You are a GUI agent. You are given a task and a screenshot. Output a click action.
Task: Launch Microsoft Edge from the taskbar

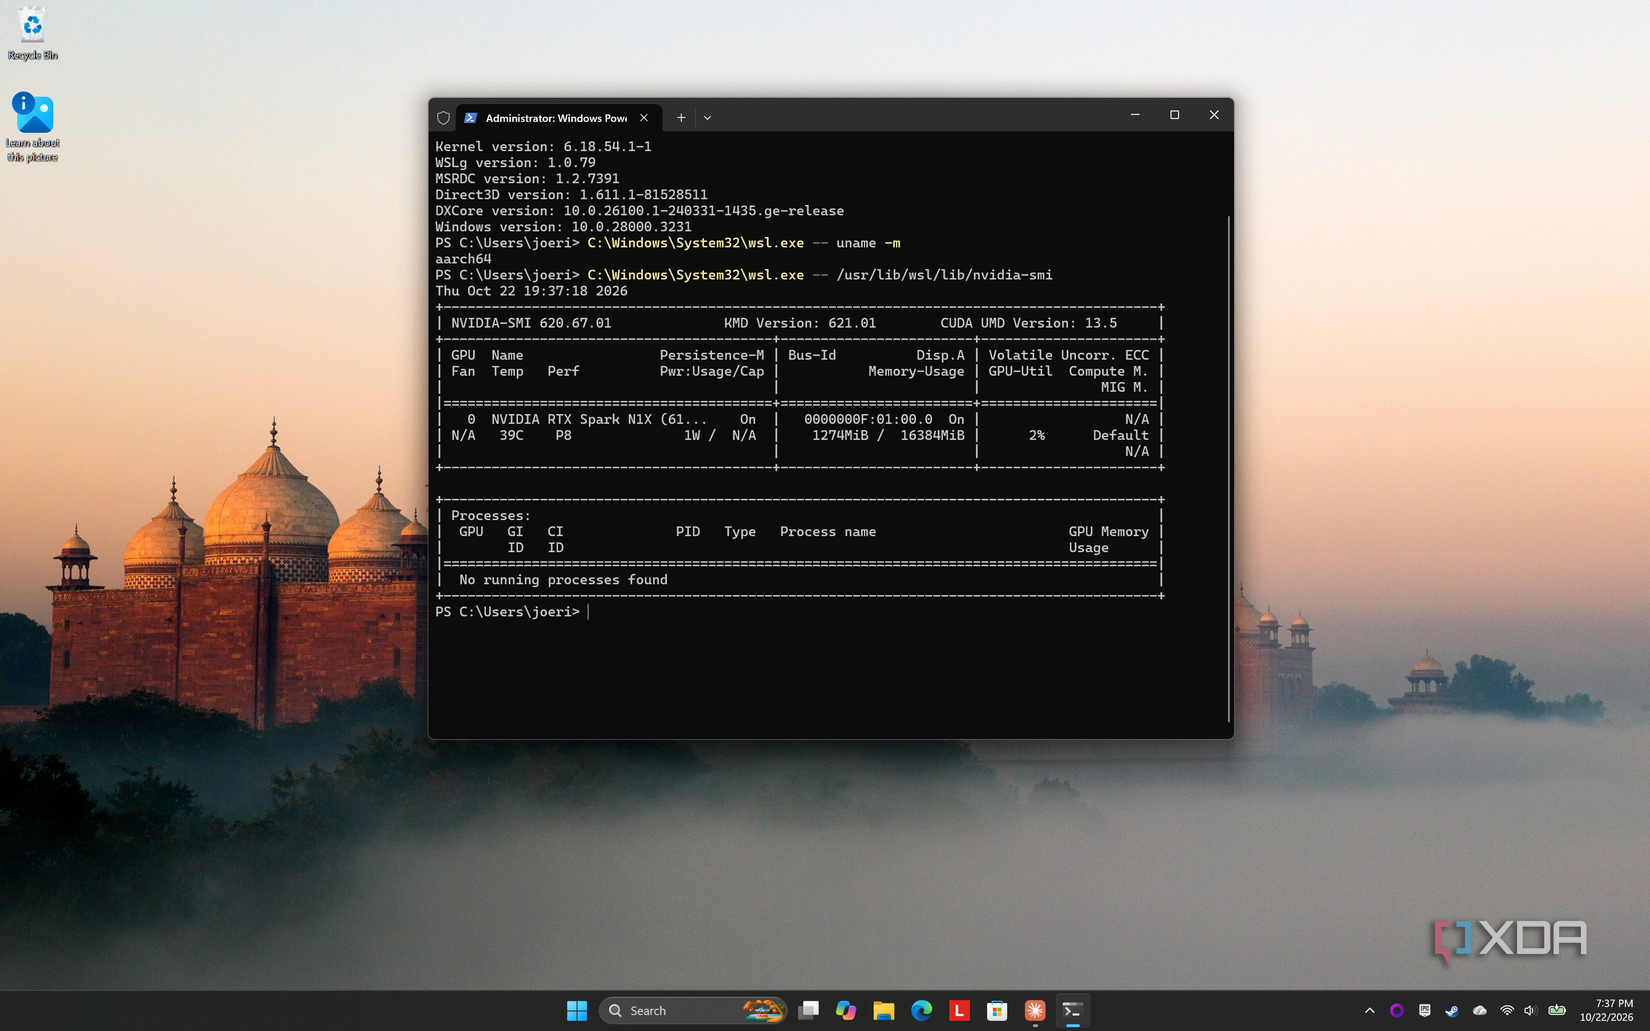(921, 1011)
